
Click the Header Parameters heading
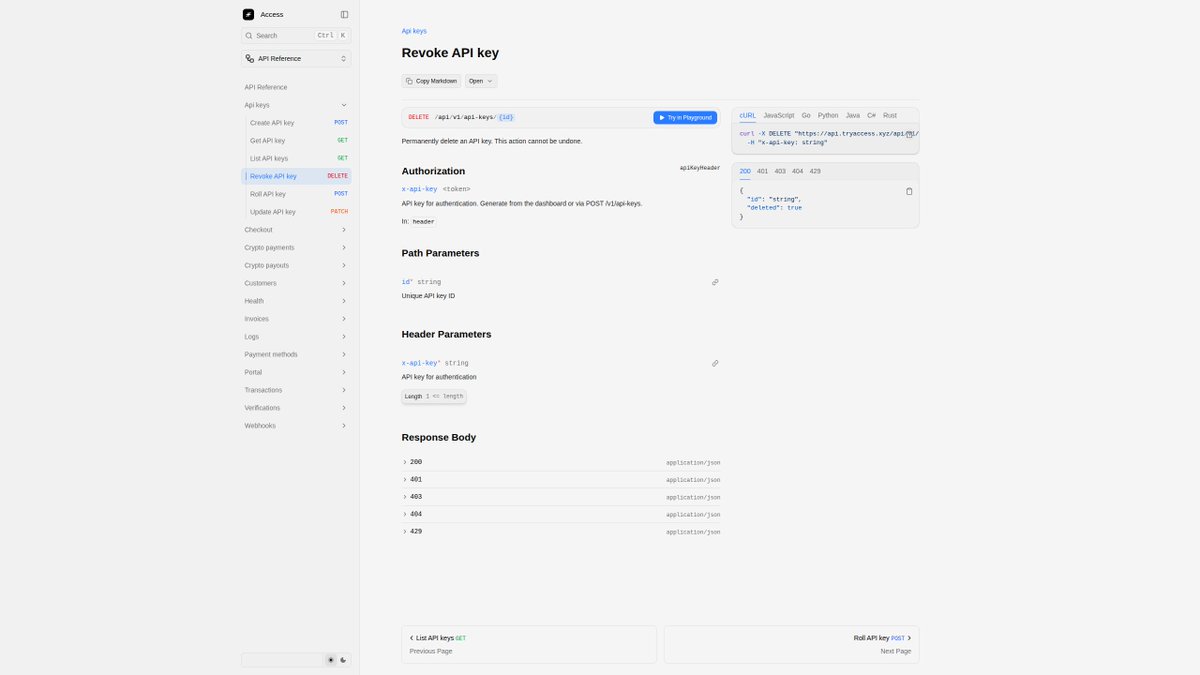coord(446,334)
